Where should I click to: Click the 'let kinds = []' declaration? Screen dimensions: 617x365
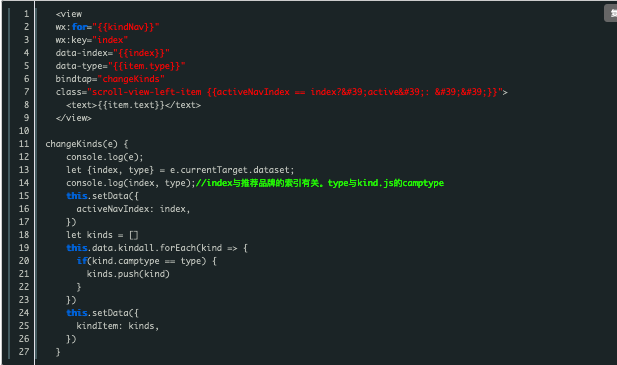(102, 235)
